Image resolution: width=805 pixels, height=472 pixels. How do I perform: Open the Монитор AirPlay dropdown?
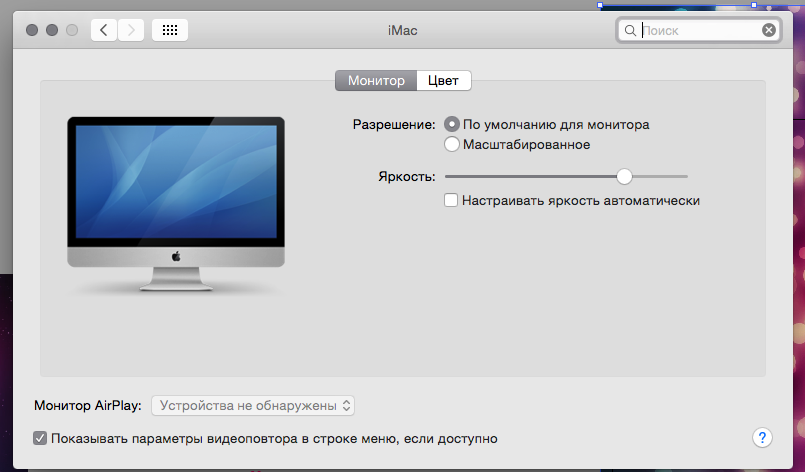click(253, 406)
